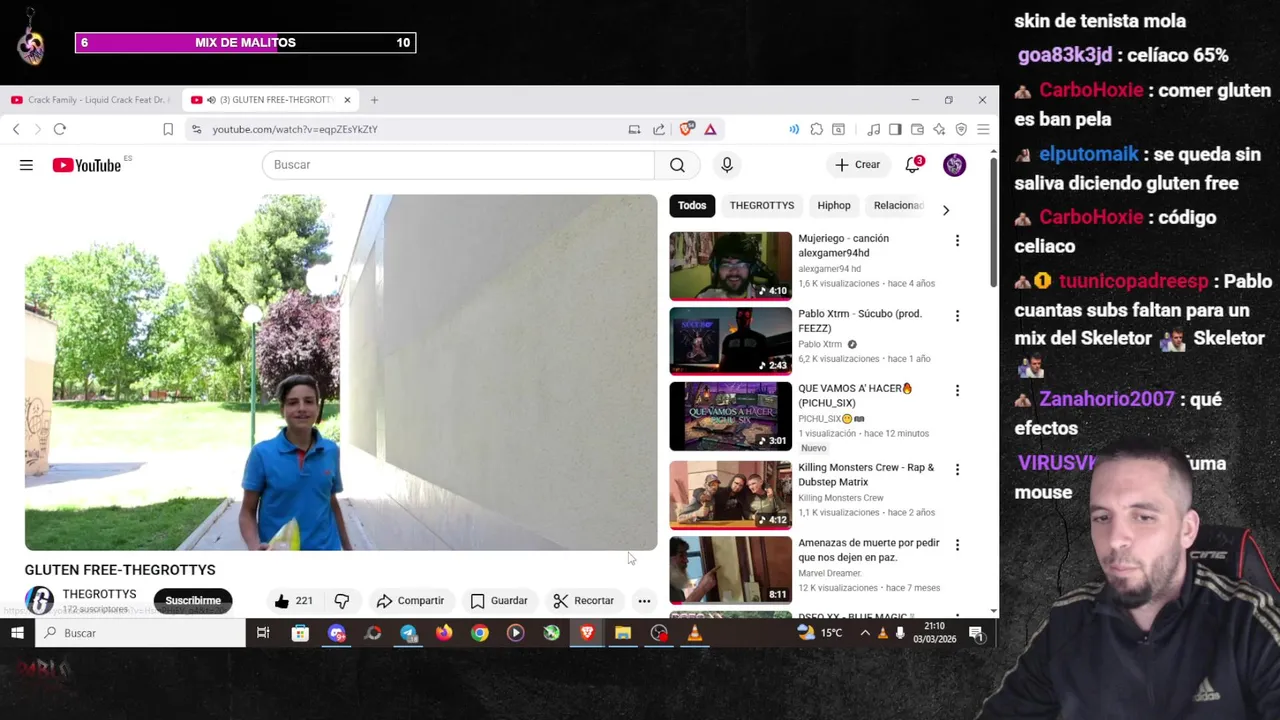1280x720 pixels.
Task: Select the Relacionados filter chip
Action: click(898, 206)
